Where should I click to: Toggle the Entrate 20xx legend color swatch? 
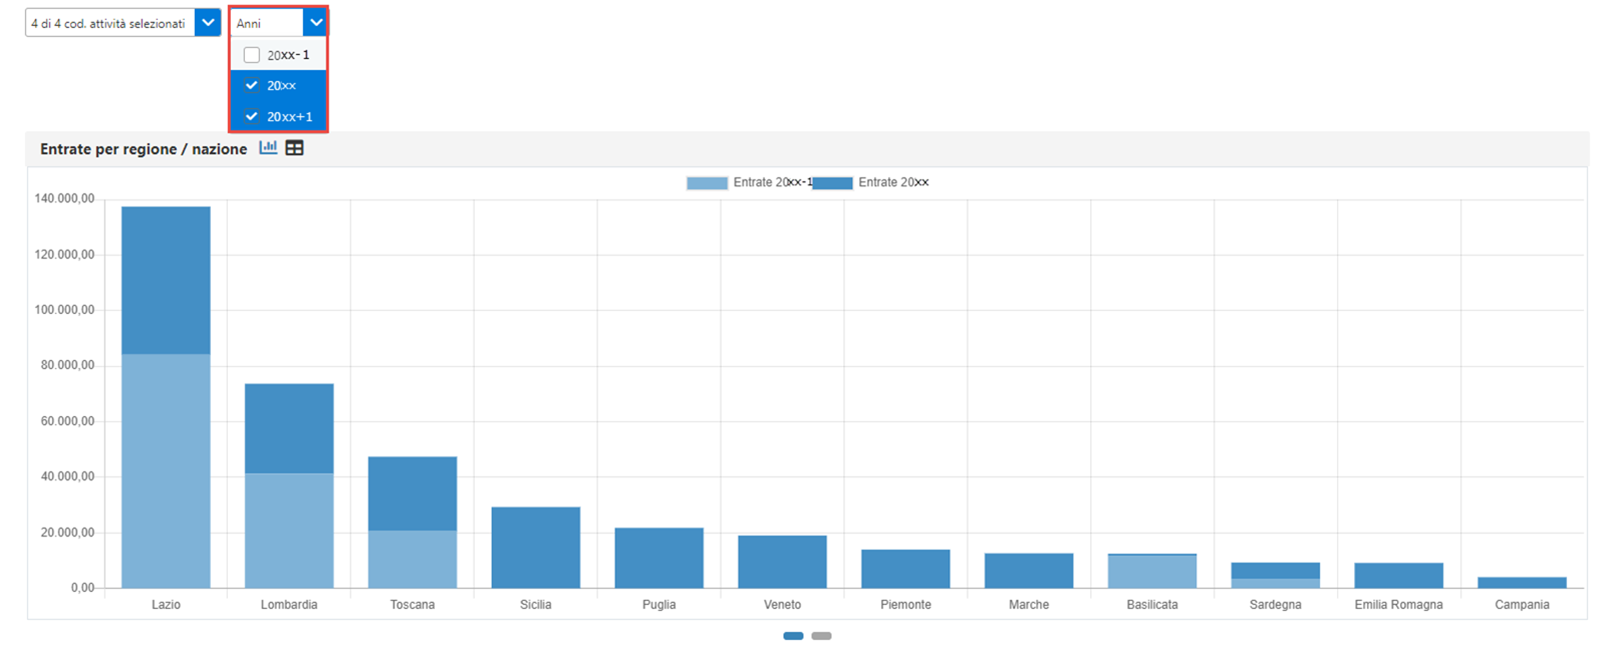point(832,183)
